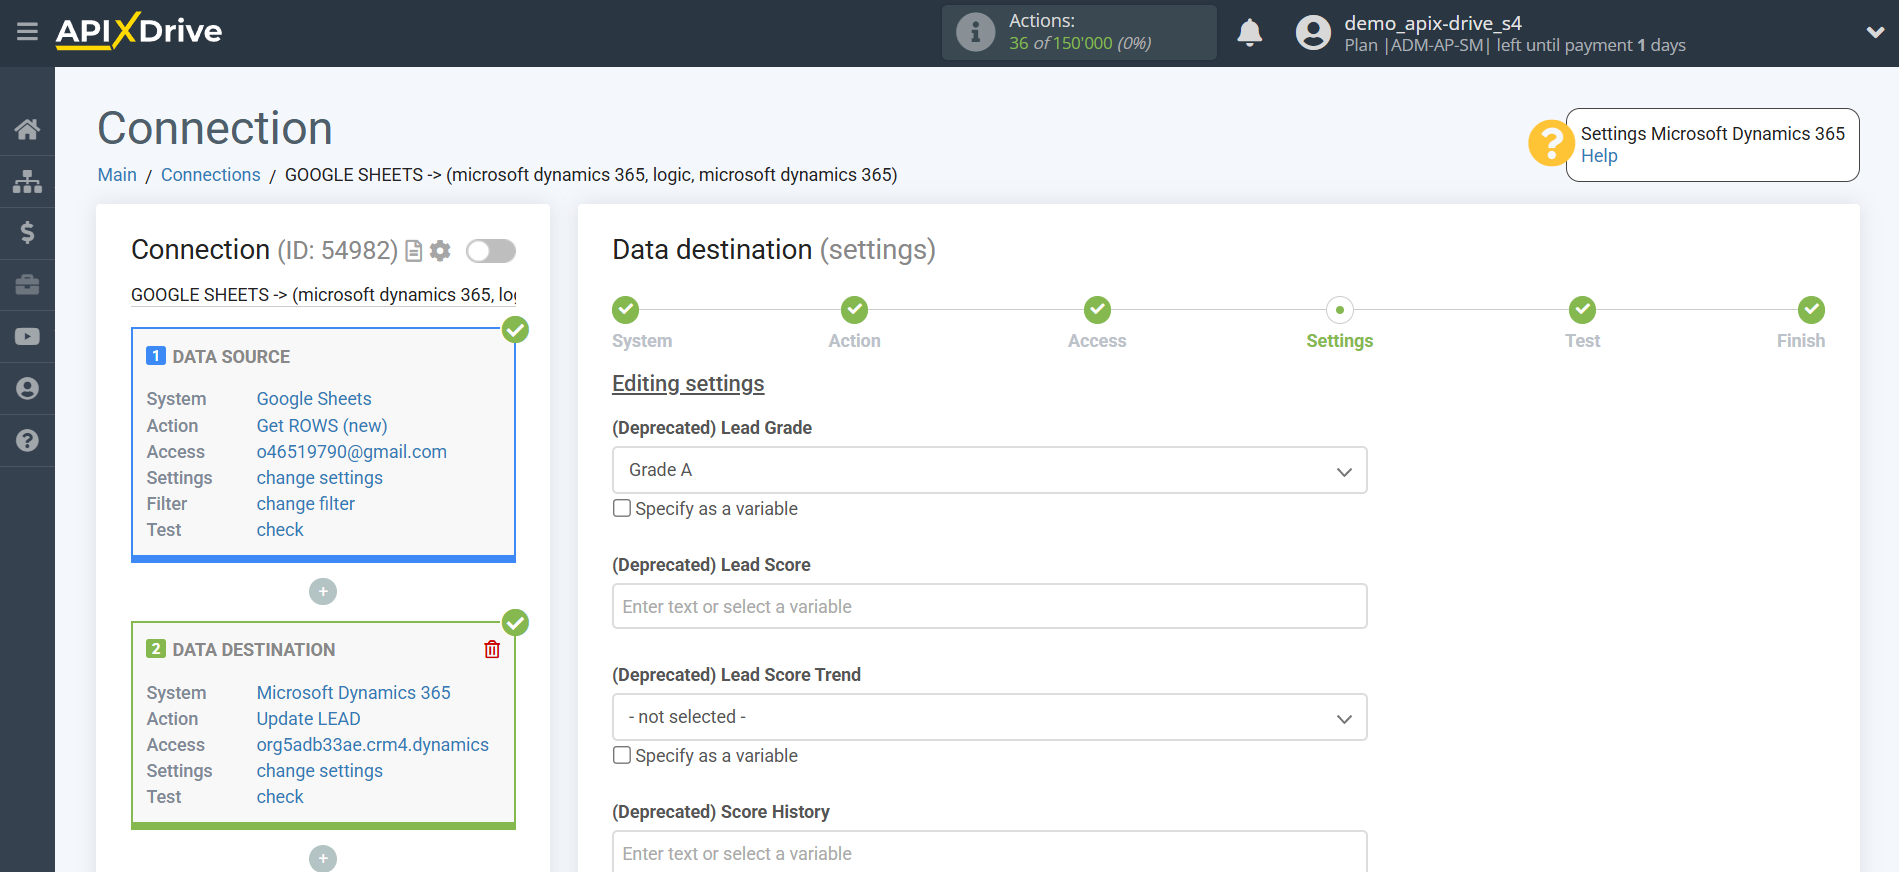Open the billing dollar sidebar icon
The width and height of the screenshot is (1899, 872).
[27, 233]
